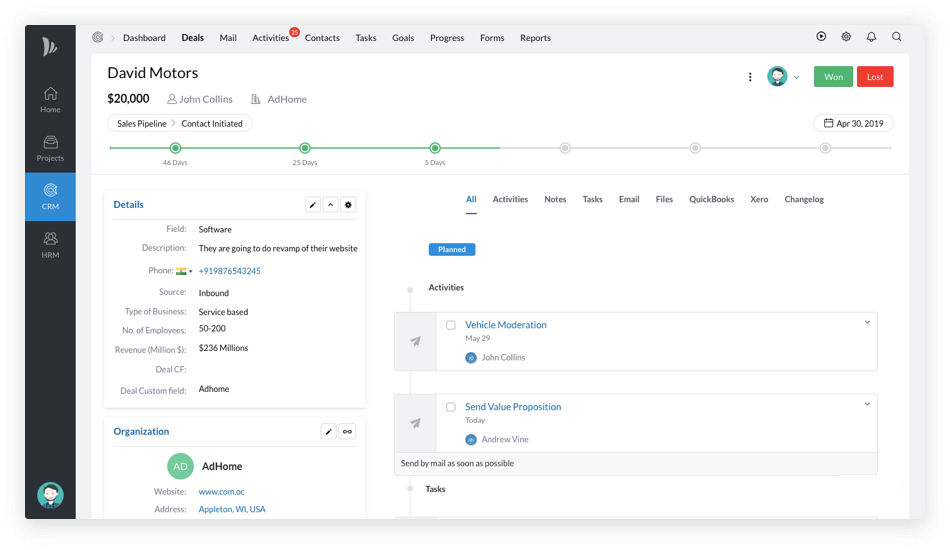This screenshot has height=550, width=950.
Task: Open search magnifier in top bar
Action: tap(897, 37)
